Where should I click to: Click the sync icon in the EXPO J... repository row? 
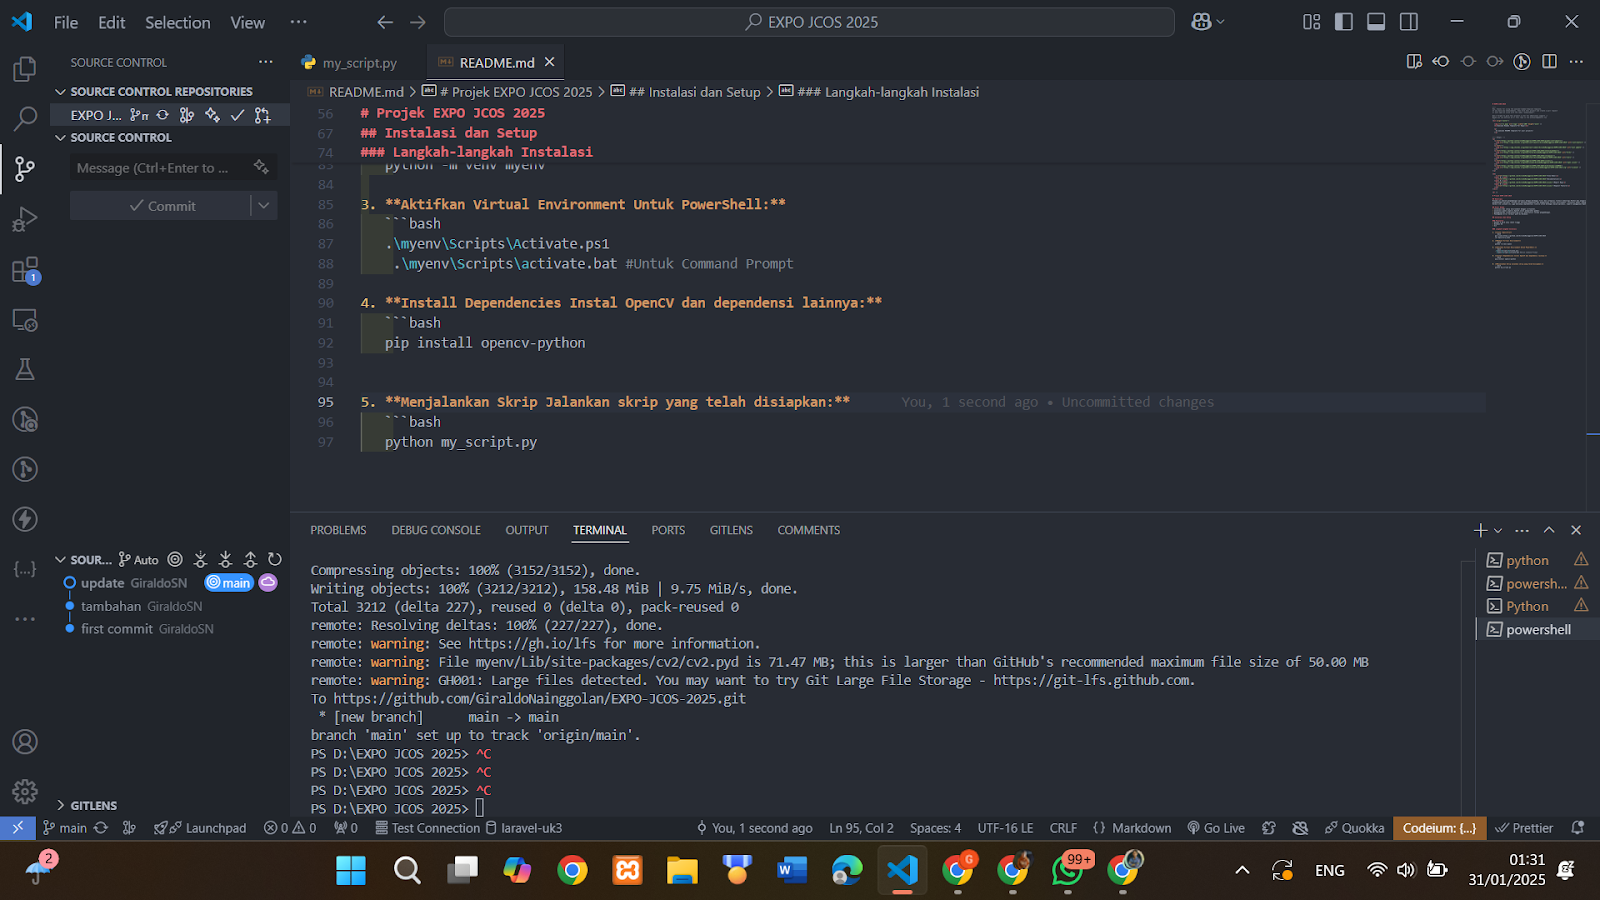[163, 115]
